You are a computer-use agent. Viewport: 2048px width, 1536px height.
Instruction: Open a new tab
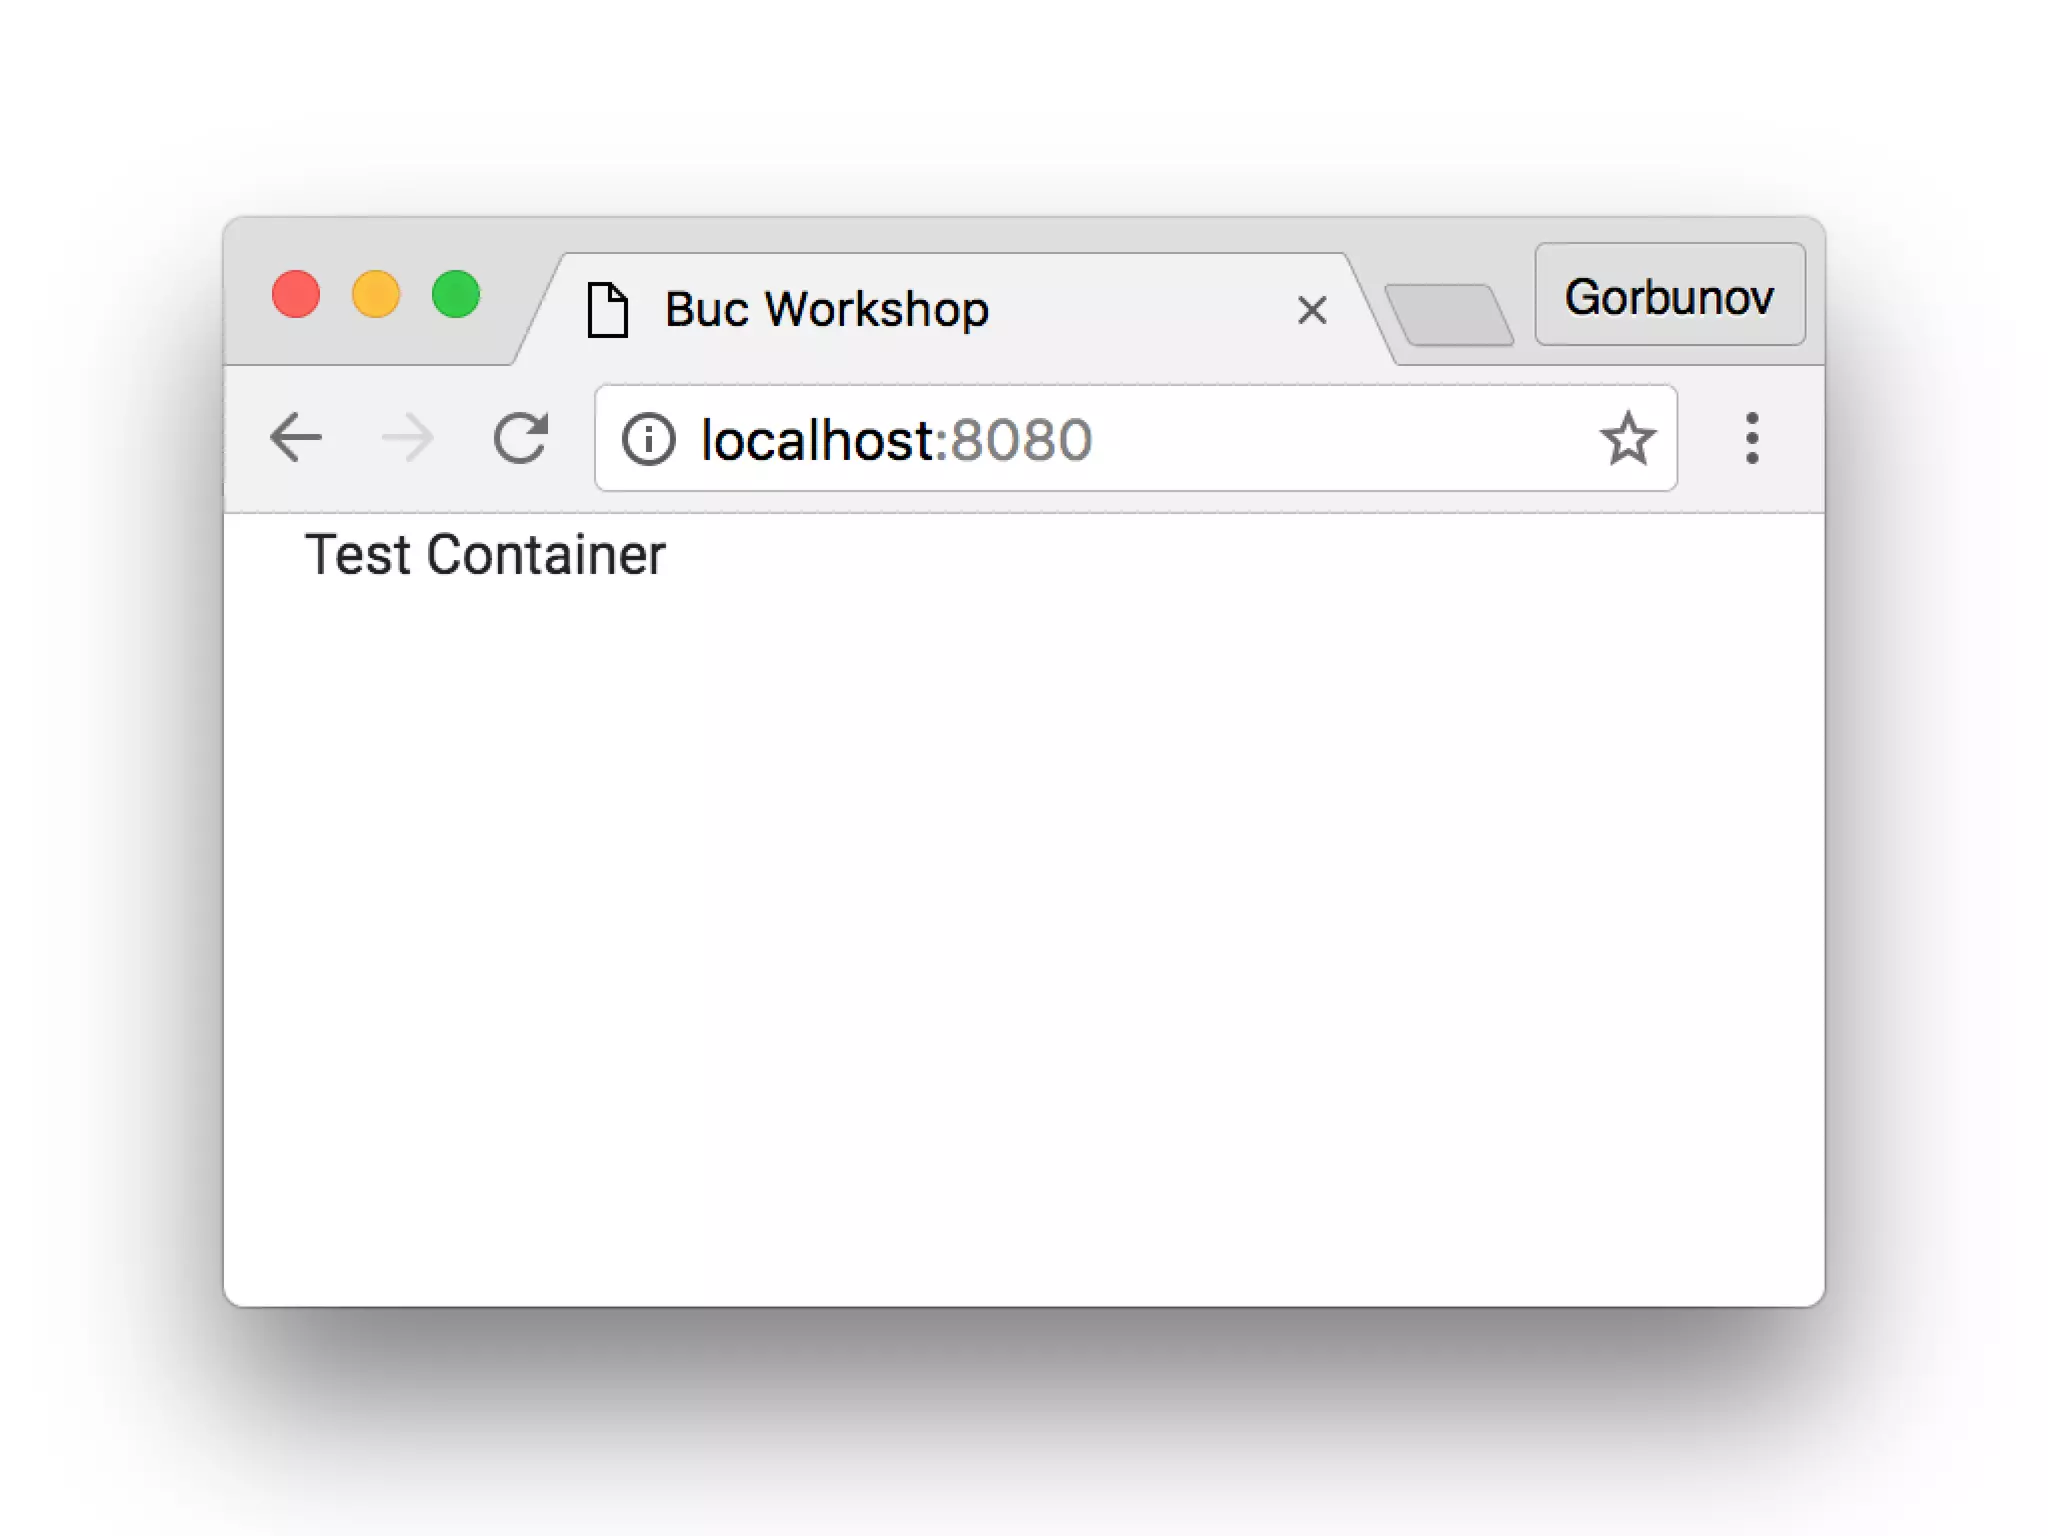point(1449,315)
